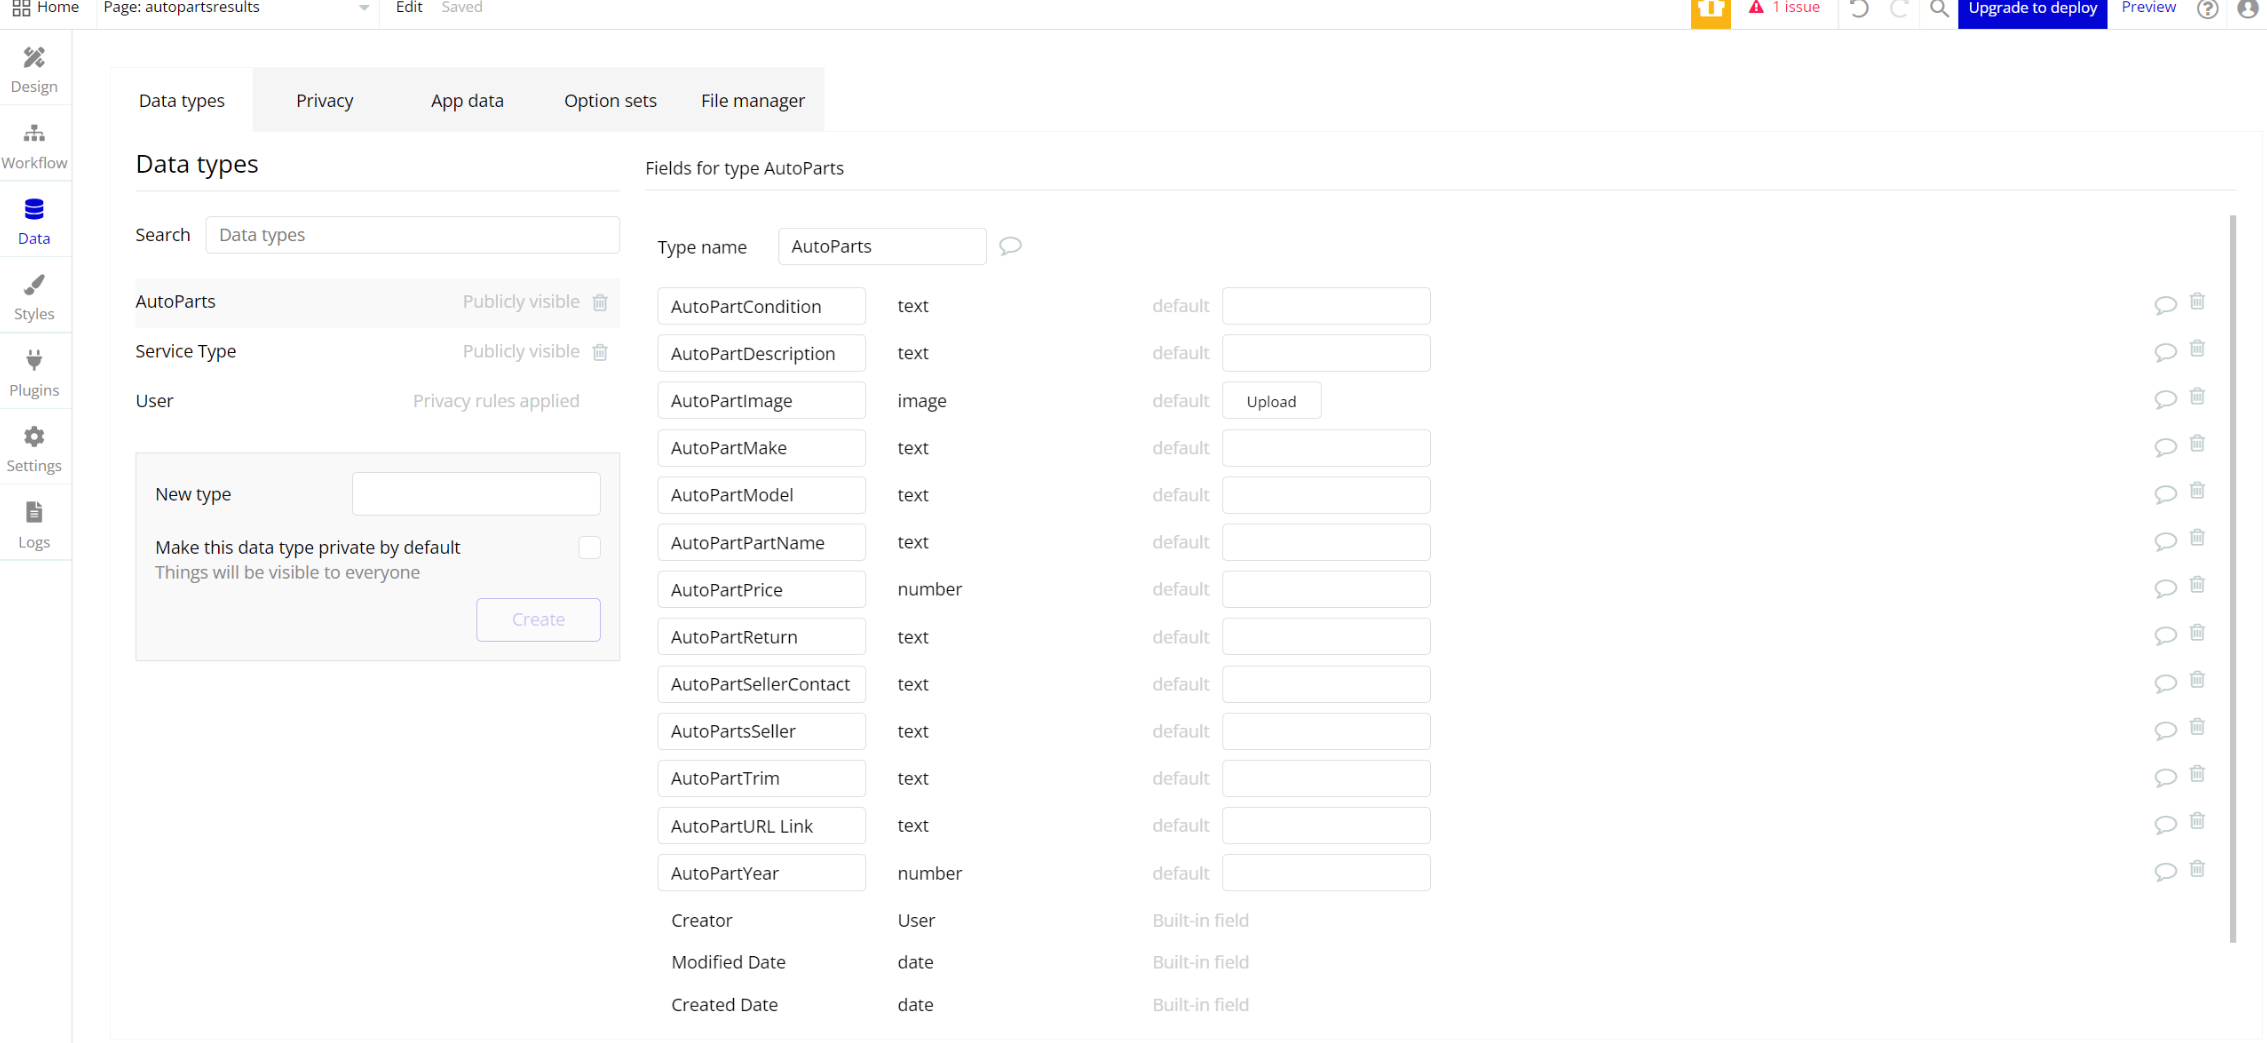2267x1043 pixels.
Task: Click the undo arrow in top bar
Action: pos(1859,9)
